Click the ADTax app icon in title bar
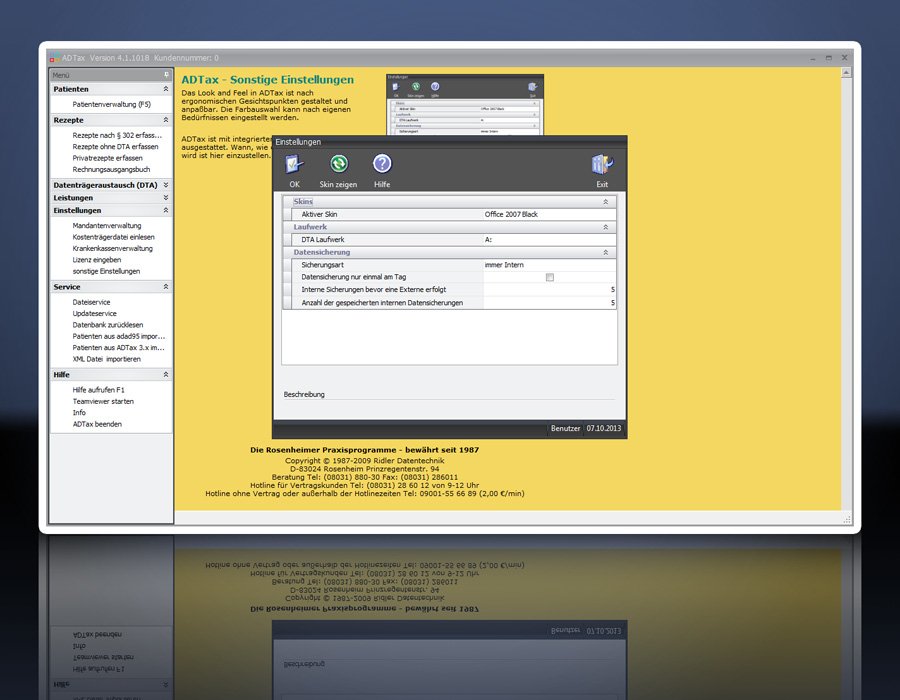 coord(55,58)
